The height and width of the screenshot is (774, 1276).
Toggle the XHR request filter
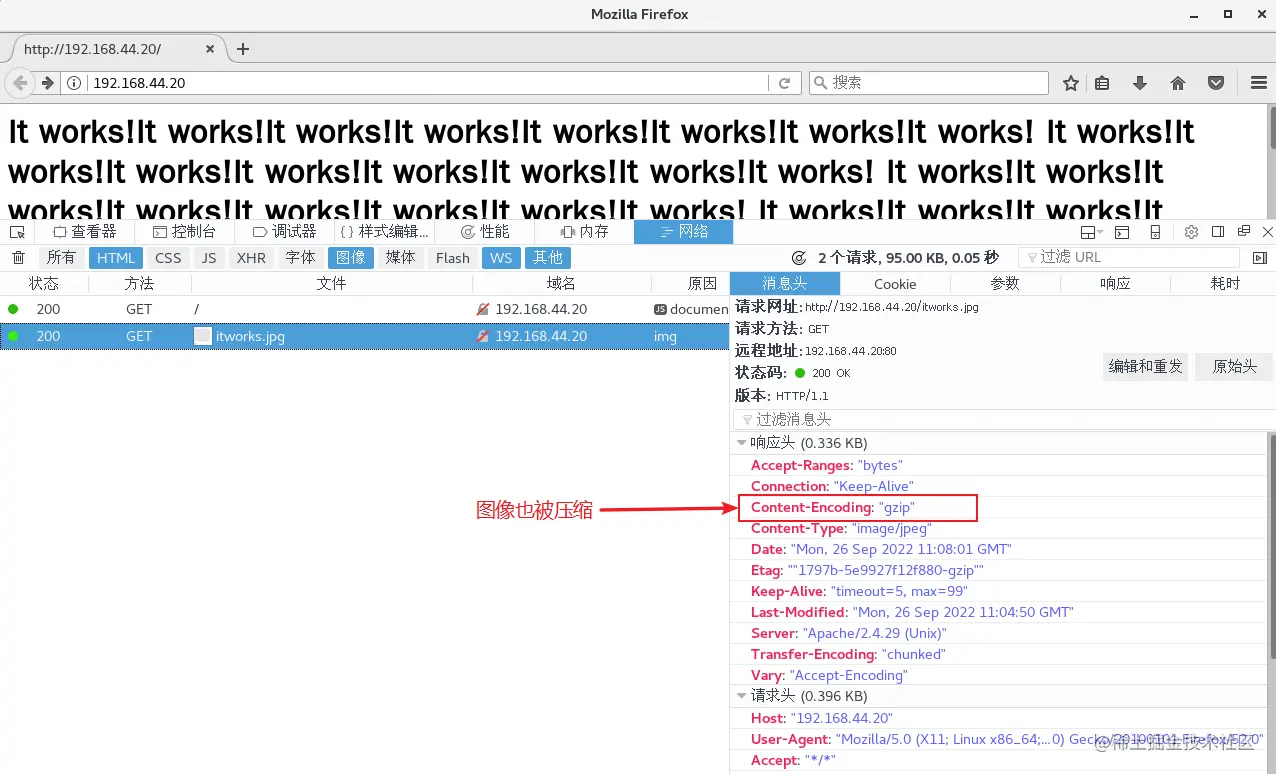pyautogui.click(x=251, y=257)
